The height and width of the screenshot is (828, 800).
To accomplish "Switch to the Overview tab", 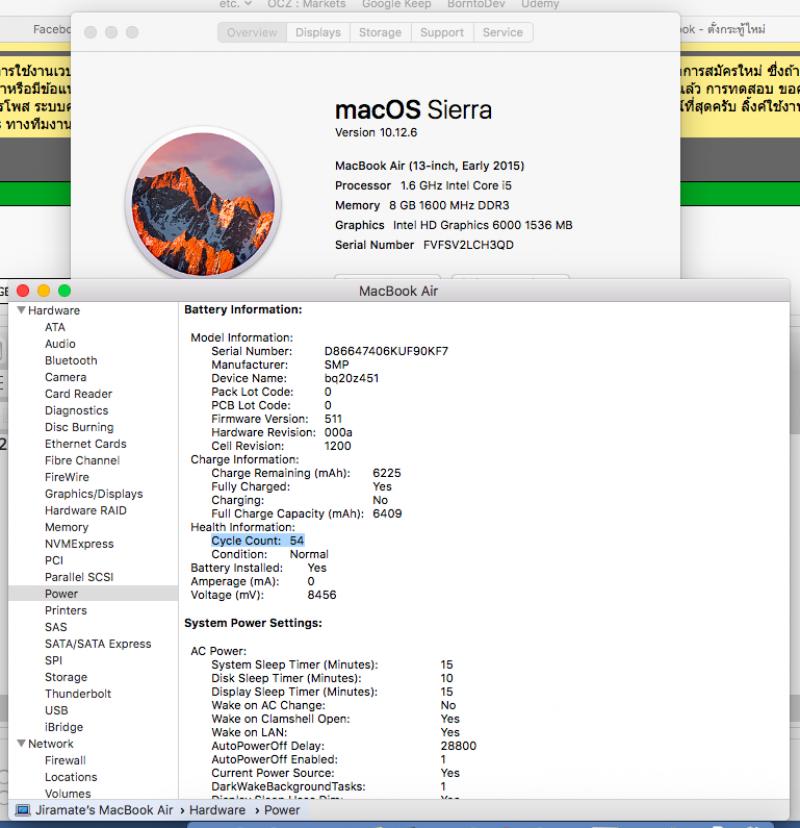I will [x=252, y=33].
